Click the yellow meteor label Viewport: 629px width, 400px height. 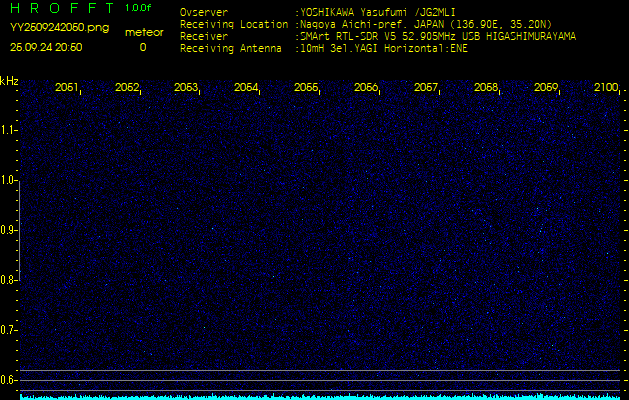[143, 32]
